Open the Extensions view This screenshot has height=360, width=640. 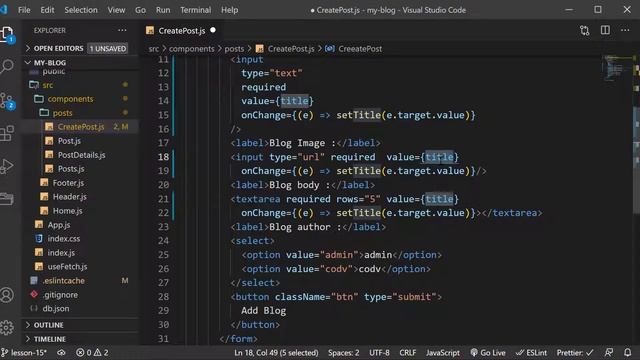click(x=7, y=133)
